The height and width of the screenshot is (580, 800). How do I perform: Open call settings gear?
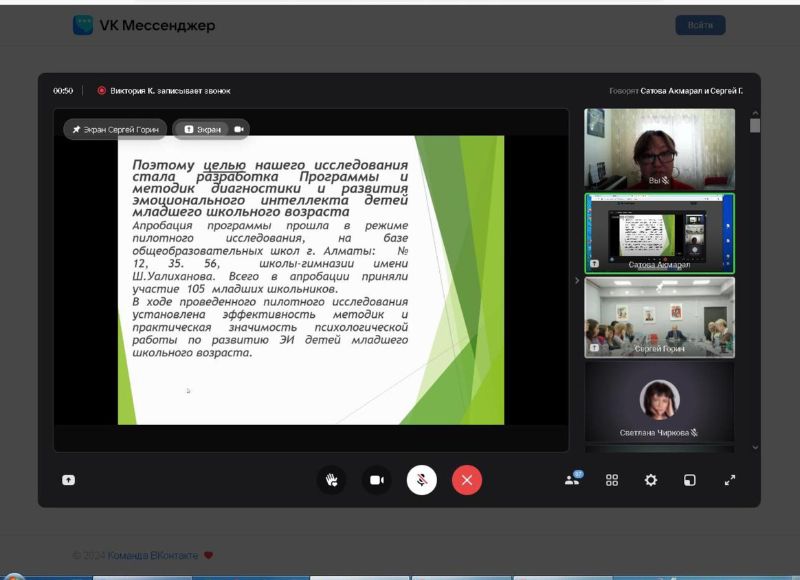pyautogui.click(x=651, y=480)
